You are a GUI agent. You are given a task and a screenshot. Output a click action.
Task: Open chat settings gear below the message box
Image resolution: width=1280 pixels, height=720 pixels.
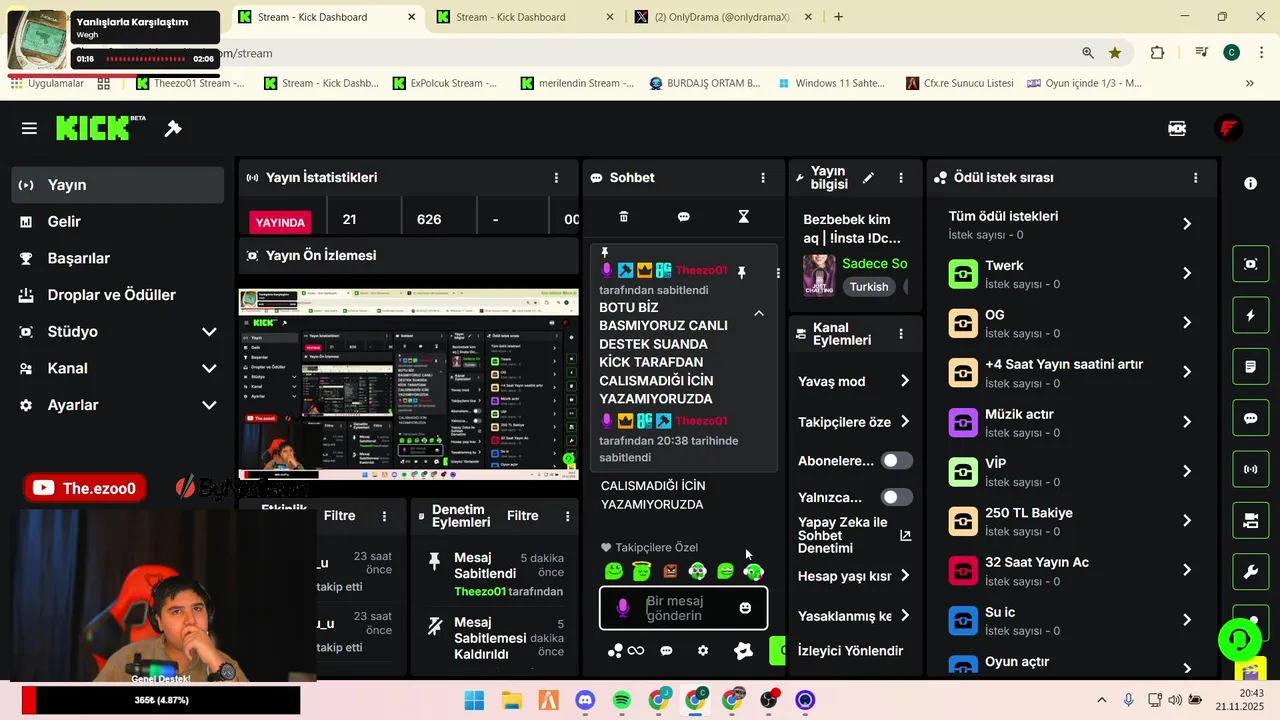[703, 651]
